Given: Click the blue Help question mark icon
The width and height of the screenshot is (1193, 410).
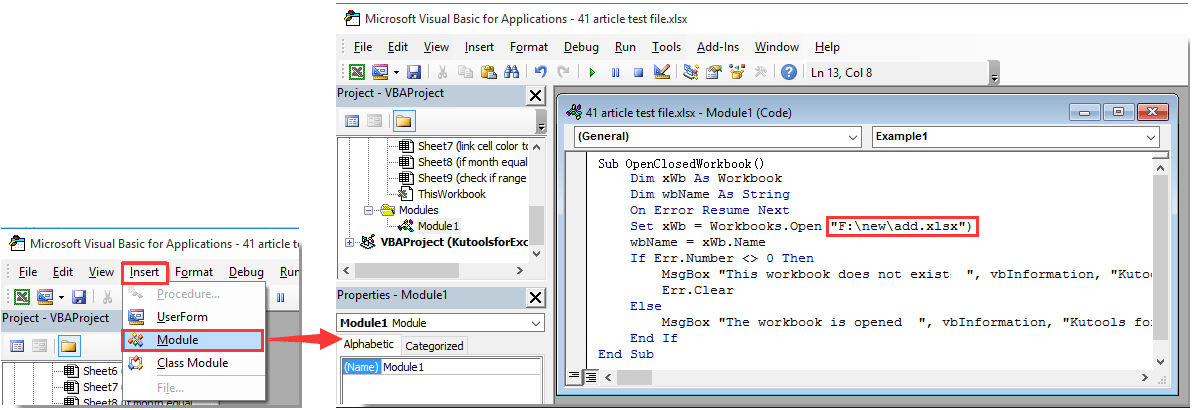Looking at the screenshot, I should (x=789, y=72).
